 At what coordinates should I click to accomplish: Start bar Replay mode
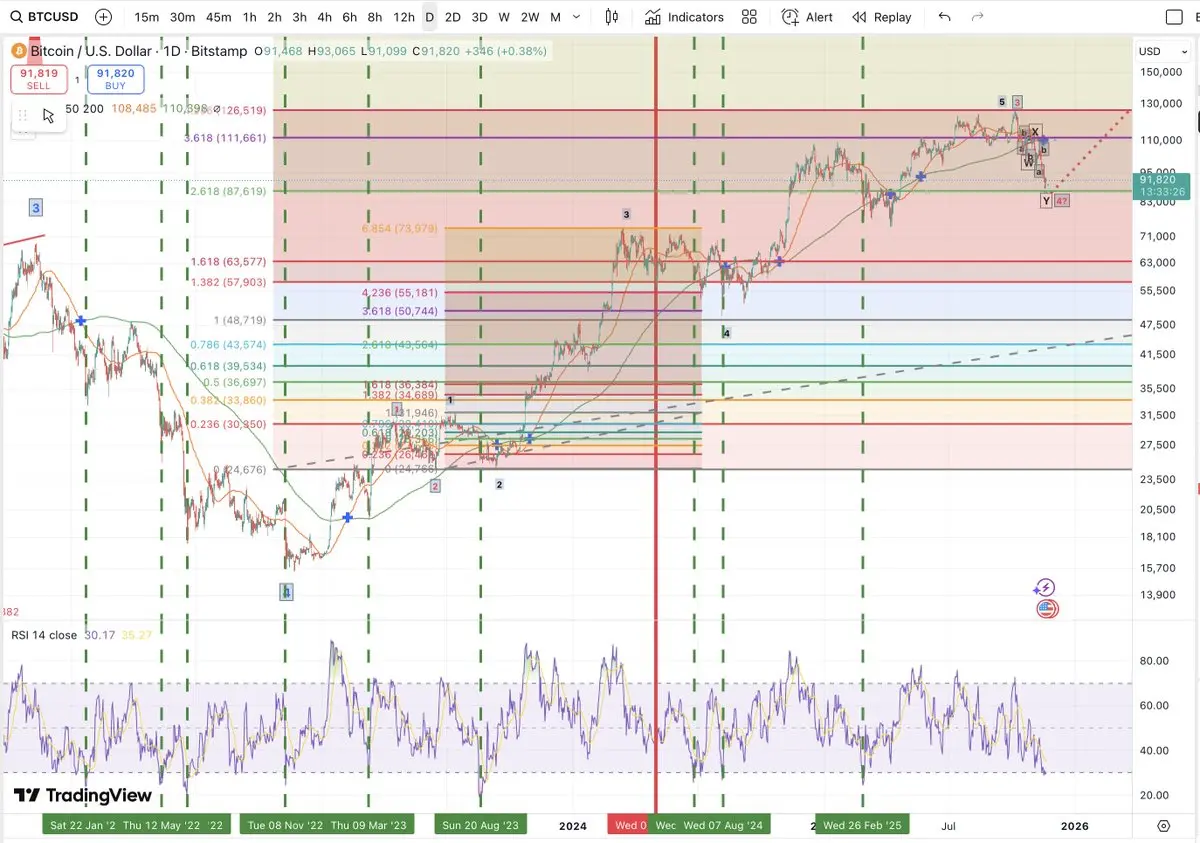[x=882, y=17]
